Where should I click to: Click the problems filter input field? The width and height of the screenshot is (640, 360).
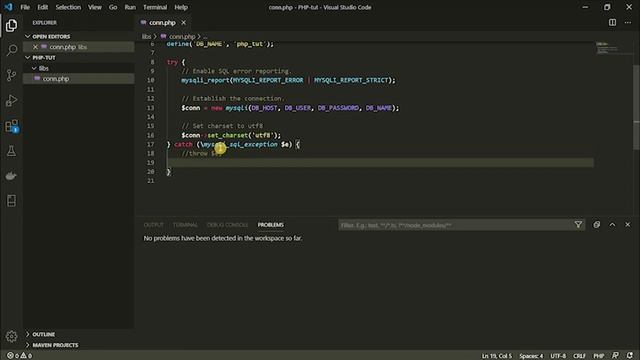(x=456, y=225)
